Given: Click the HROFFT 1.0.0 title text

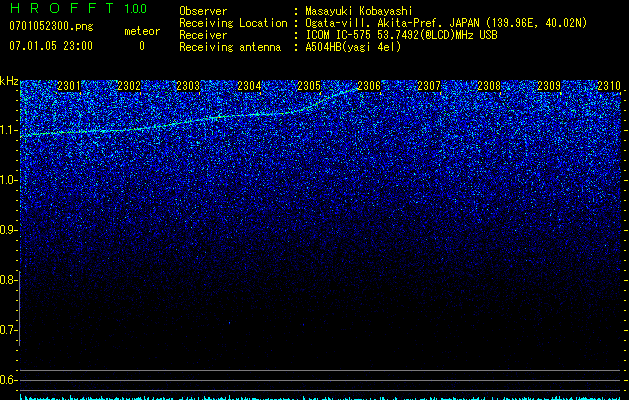Looking at the screenshot, I should coord(78,8).
